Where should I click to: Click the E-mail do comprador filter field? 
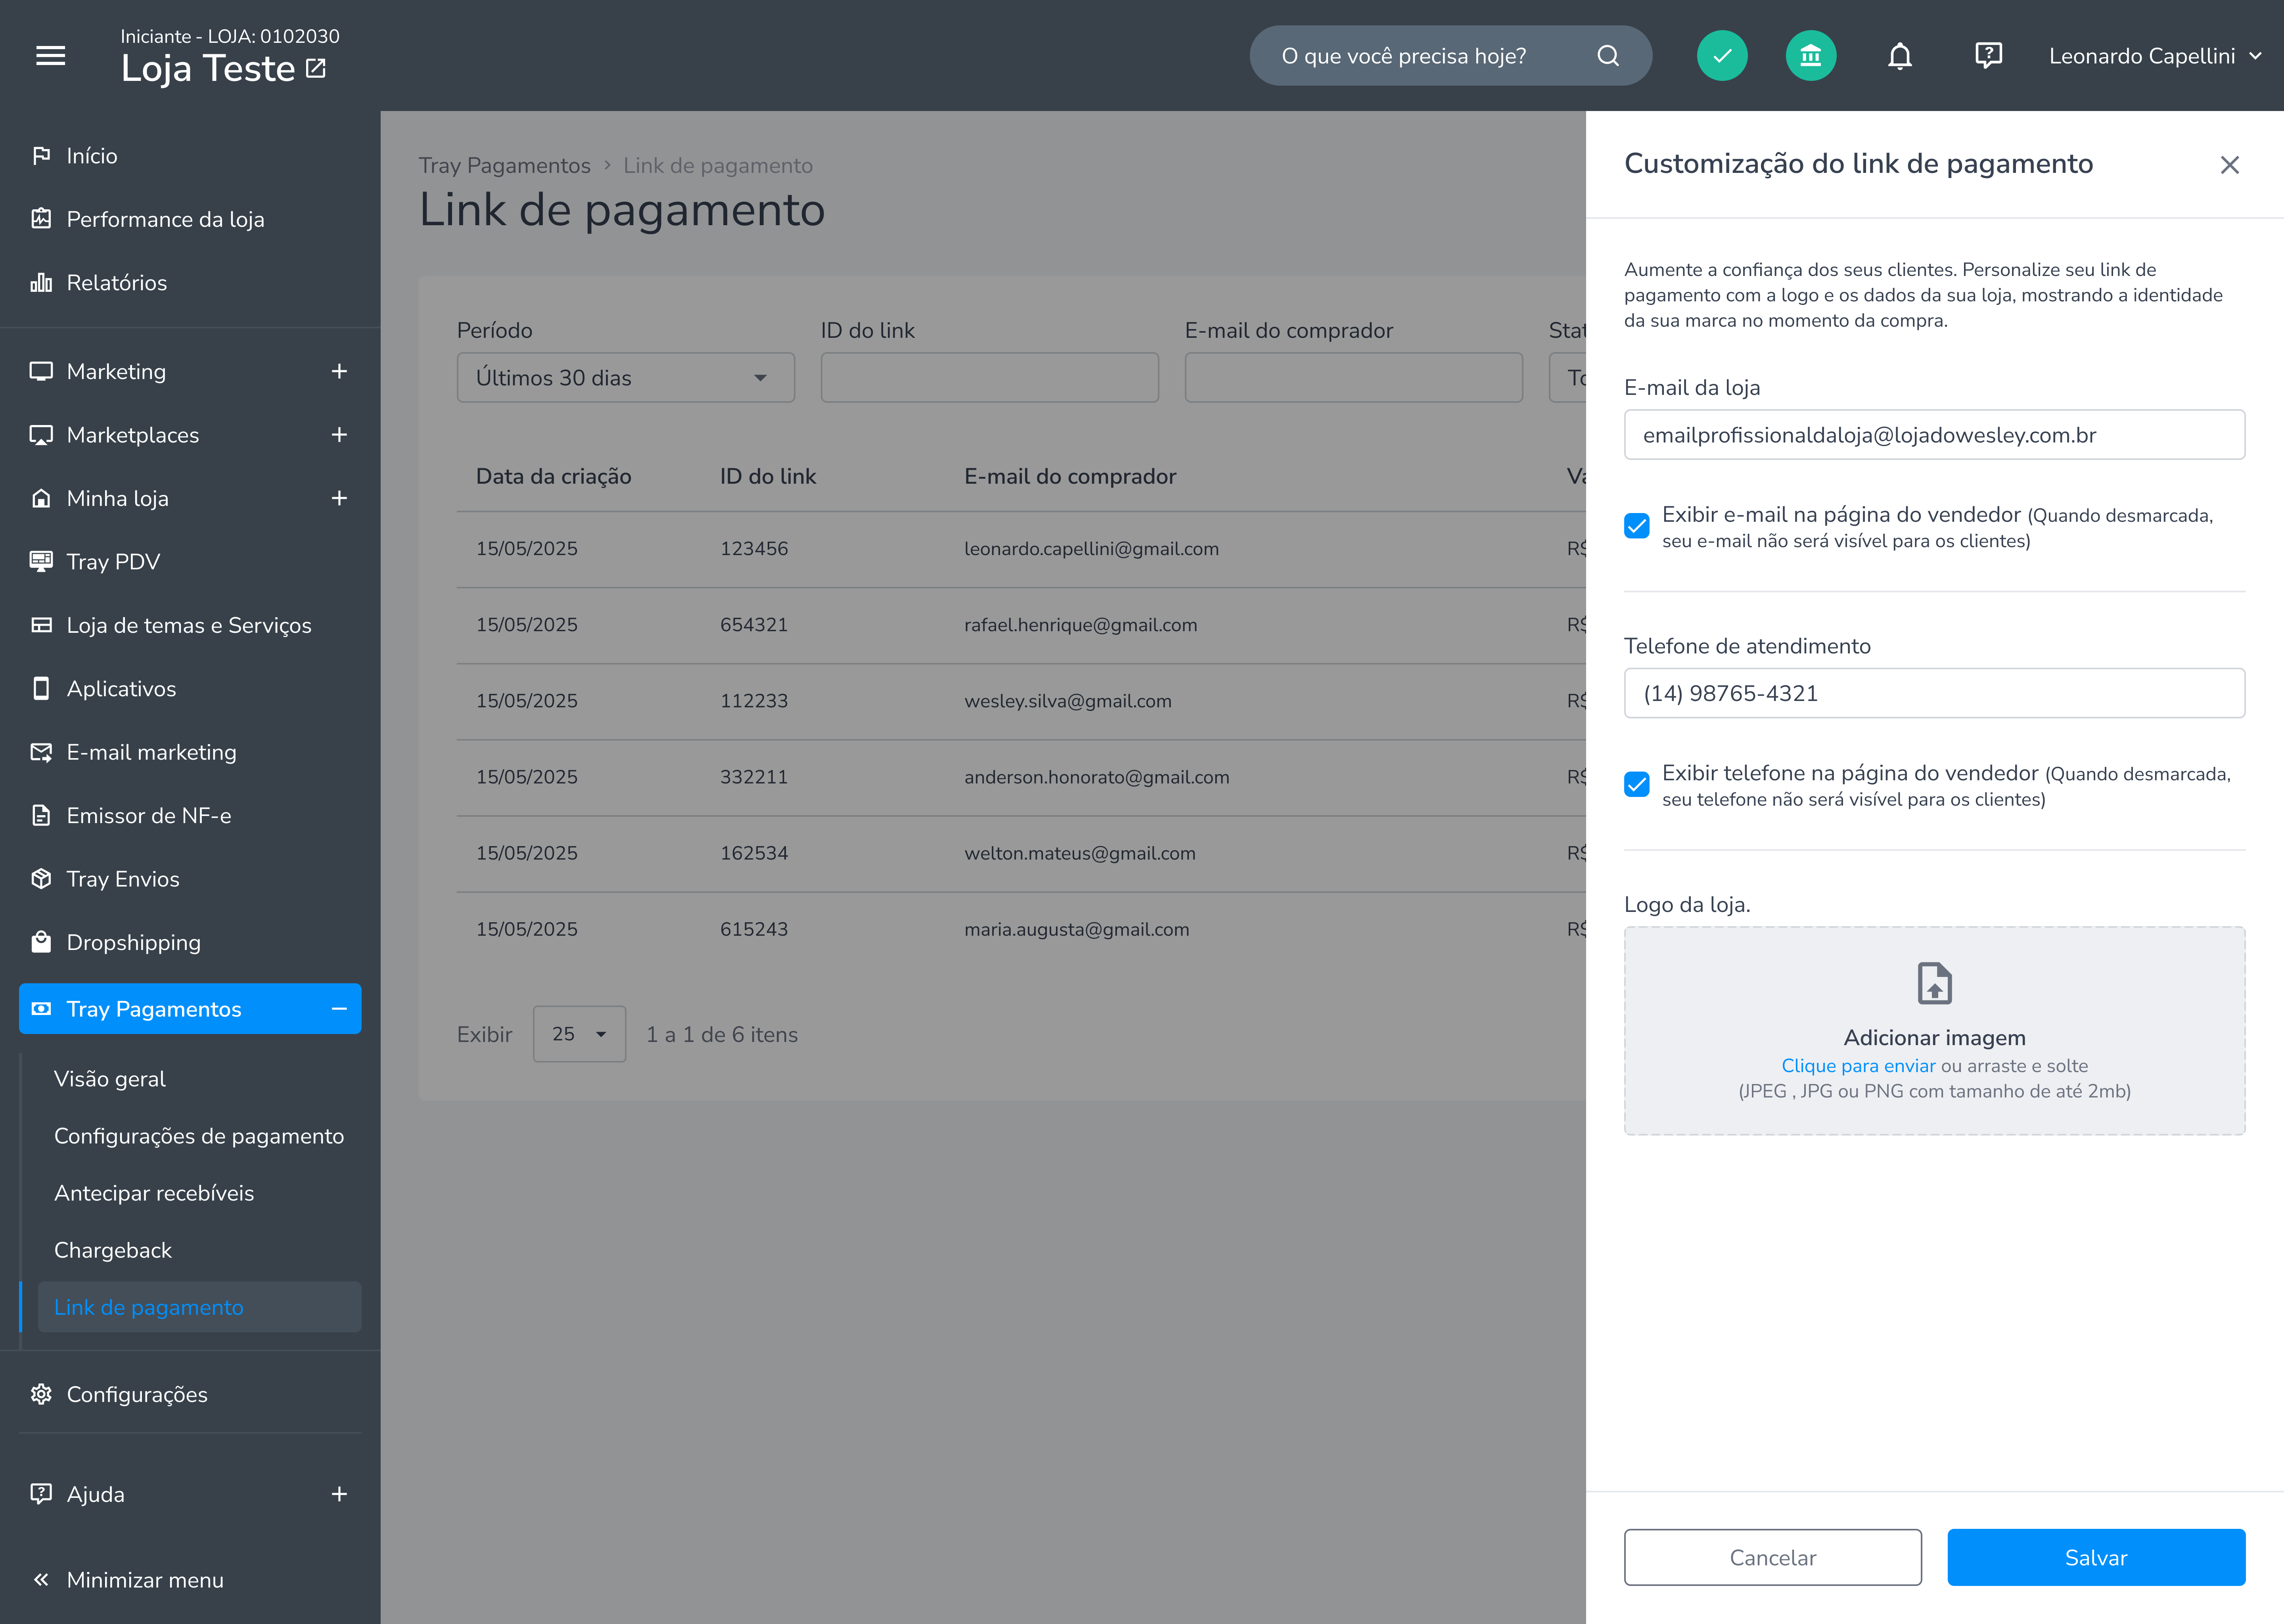pos(1354,378)
